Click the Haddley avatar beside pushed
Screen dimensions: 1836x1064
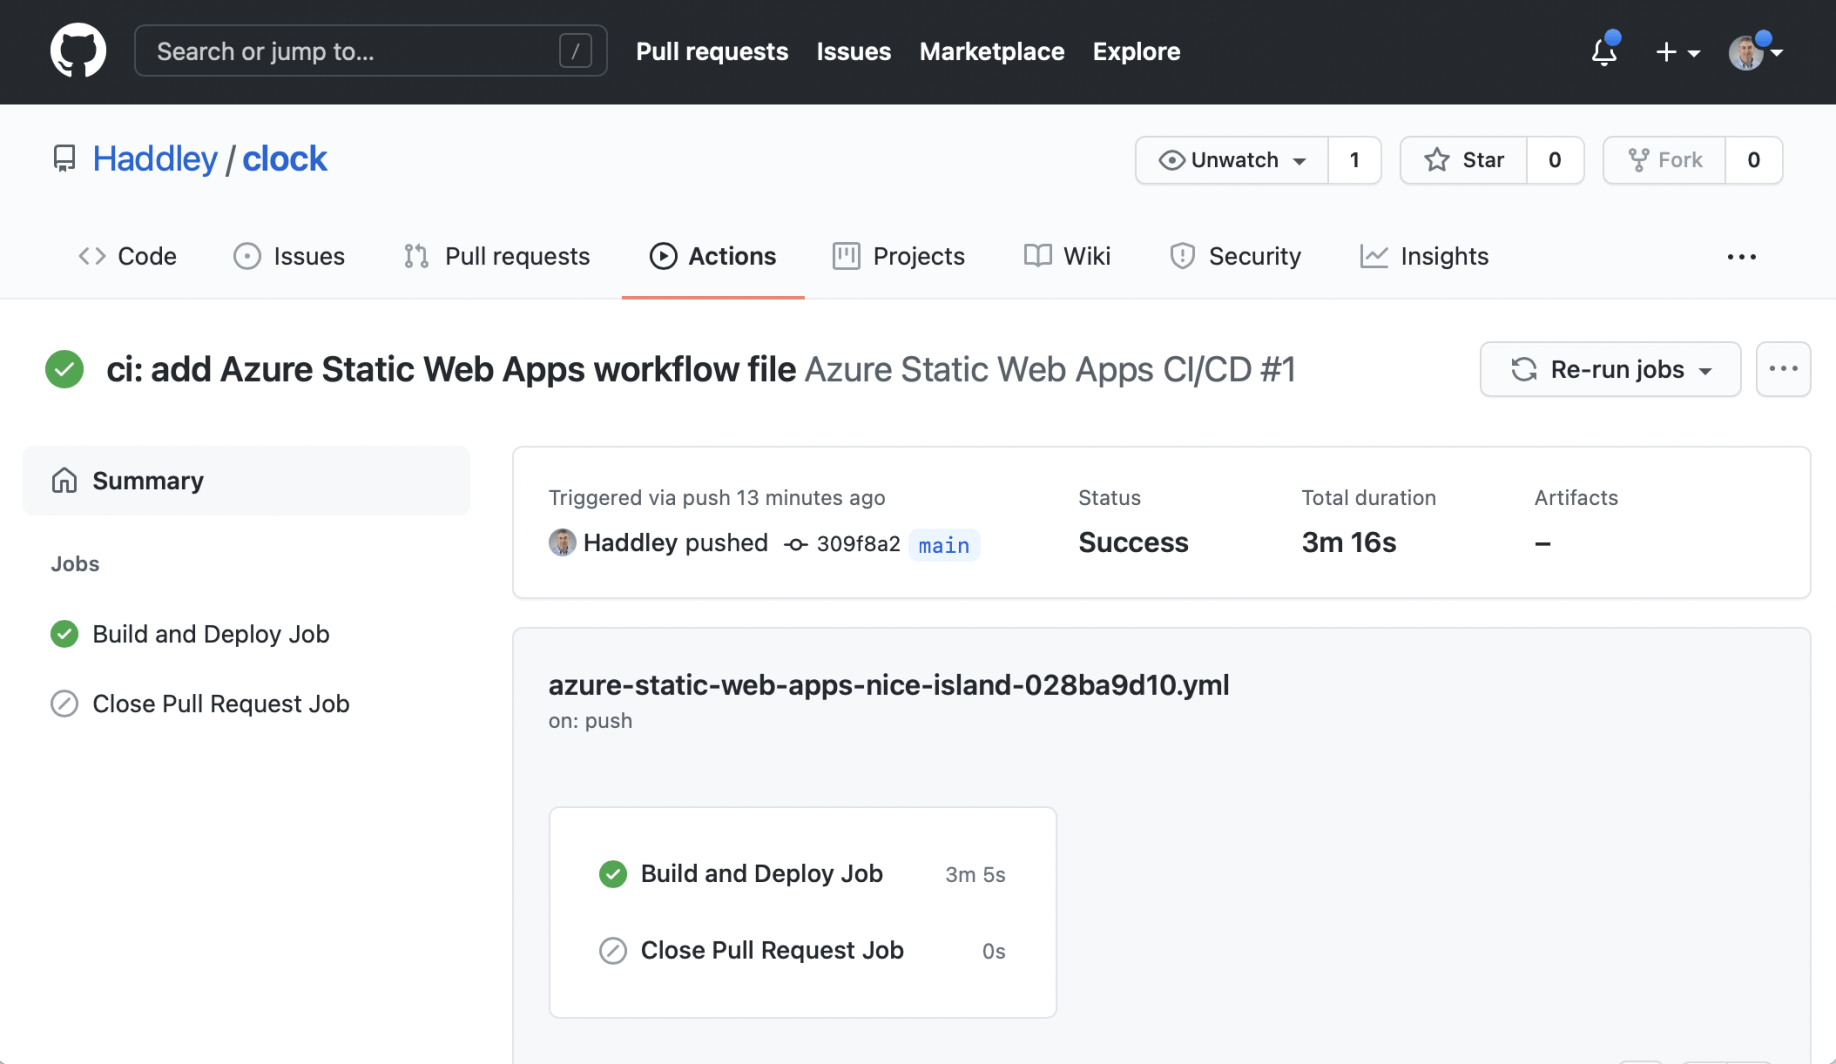562,543
